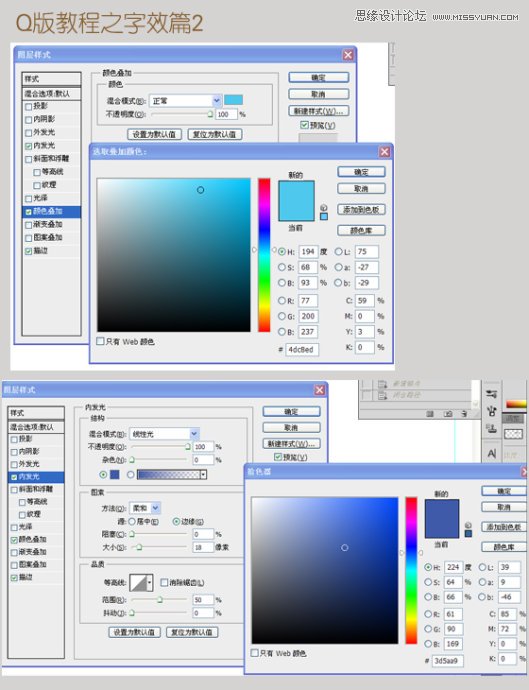Open 混合模式 dropdown showing 正常
This screenshot has height=690, width=529.
tap(185, 101)
